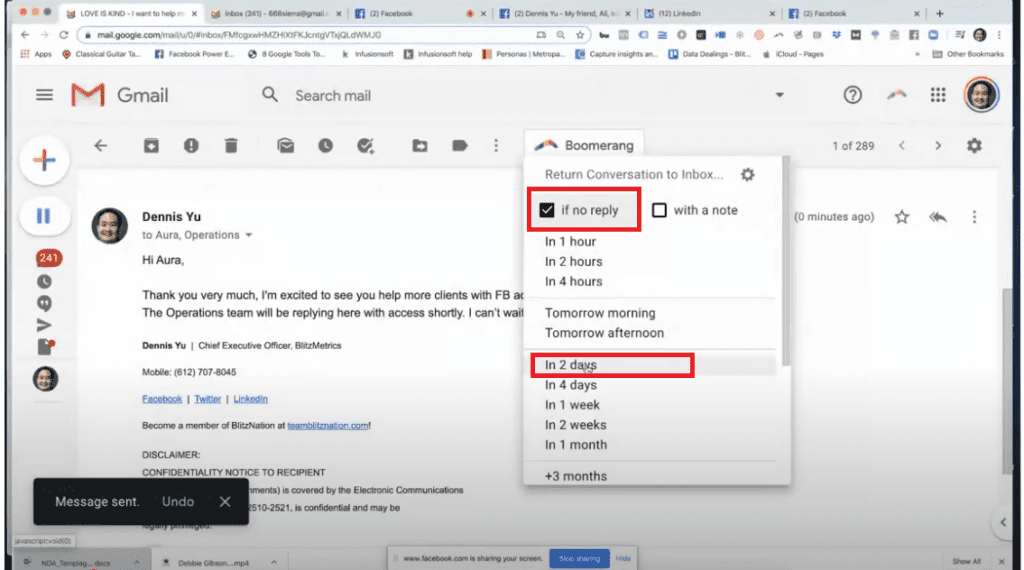Open the Labels tag icon
The image size is (1024, 570).
pyautogui.click(x=460, y=146)
